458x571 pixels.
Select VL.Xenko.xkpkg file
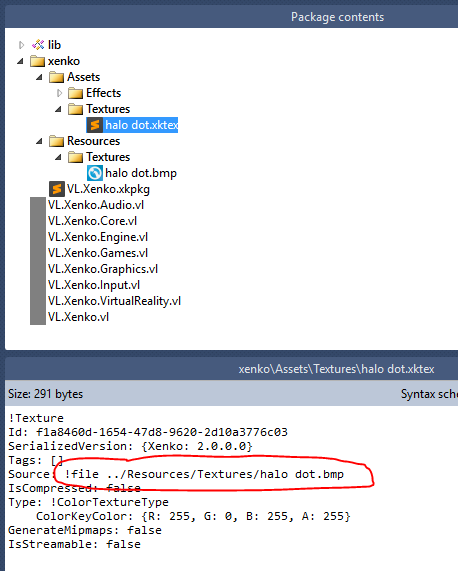point(108,189)
